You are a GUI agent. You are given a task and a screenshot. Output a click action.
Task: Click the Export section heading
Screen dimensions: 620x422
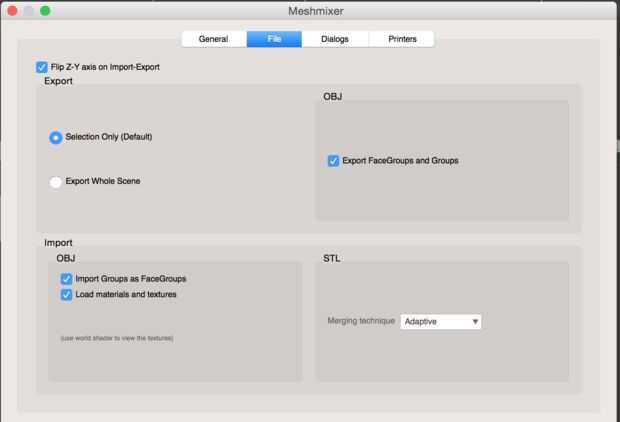coord(59,81)
